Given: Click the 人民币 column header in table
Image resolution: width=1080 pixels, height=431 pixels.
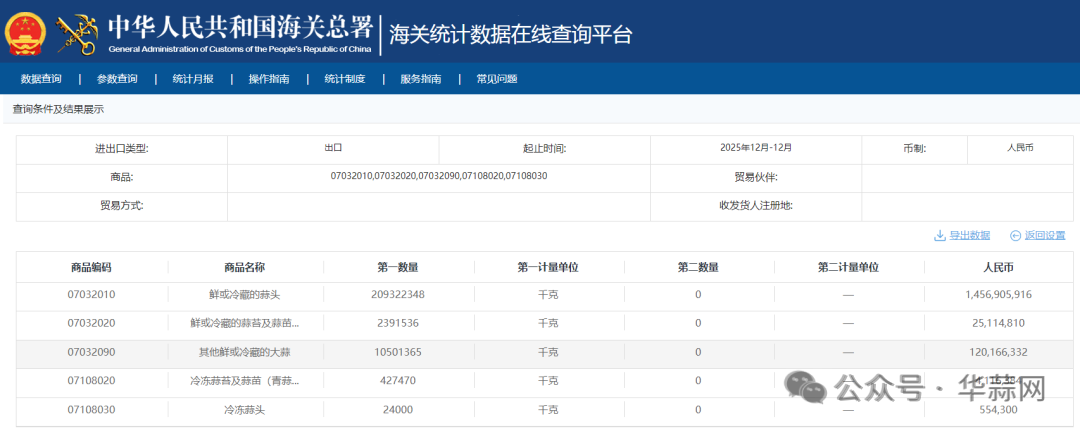Looking at the screenshot, I should tap(998, 267).
